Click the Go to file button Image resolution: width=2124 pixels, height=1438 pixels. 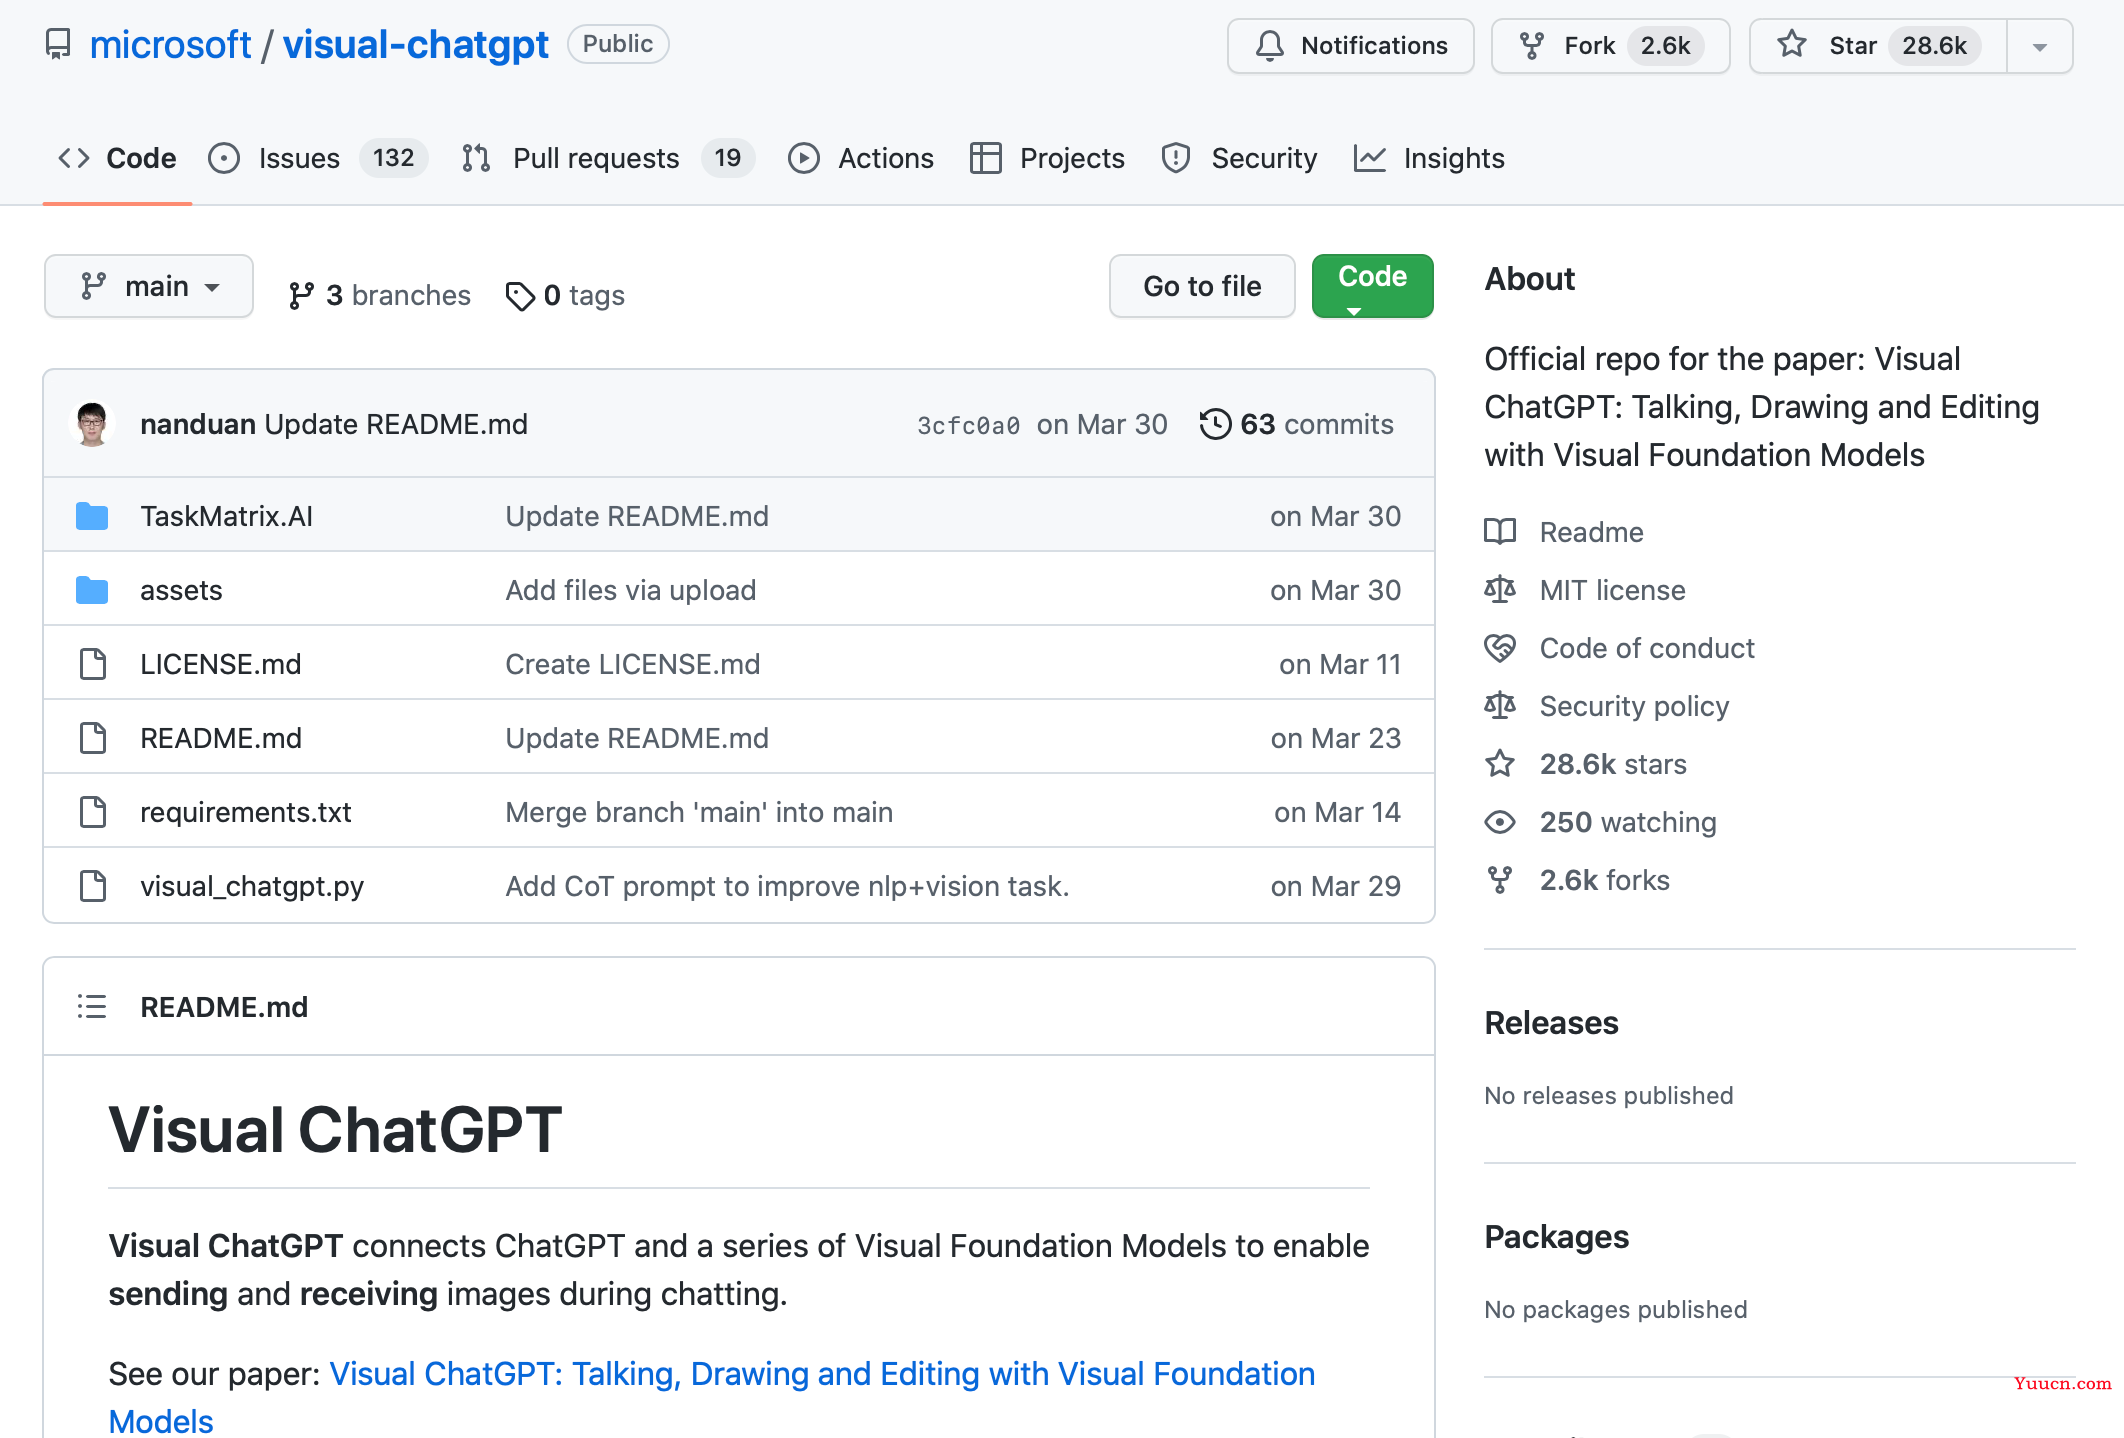[x=1203, y=286]
